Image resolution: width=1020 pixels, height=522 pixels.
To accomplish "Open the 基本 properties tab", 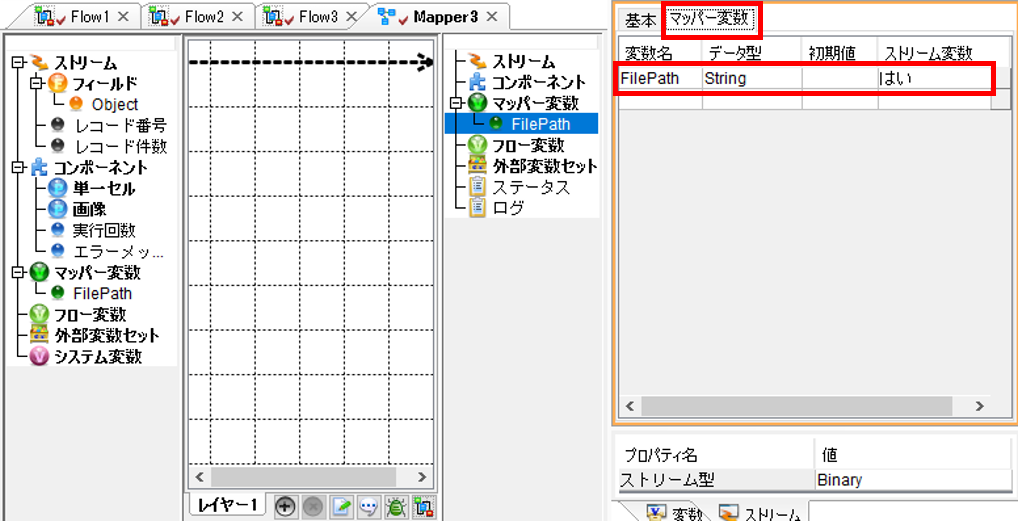I will 640,21.
